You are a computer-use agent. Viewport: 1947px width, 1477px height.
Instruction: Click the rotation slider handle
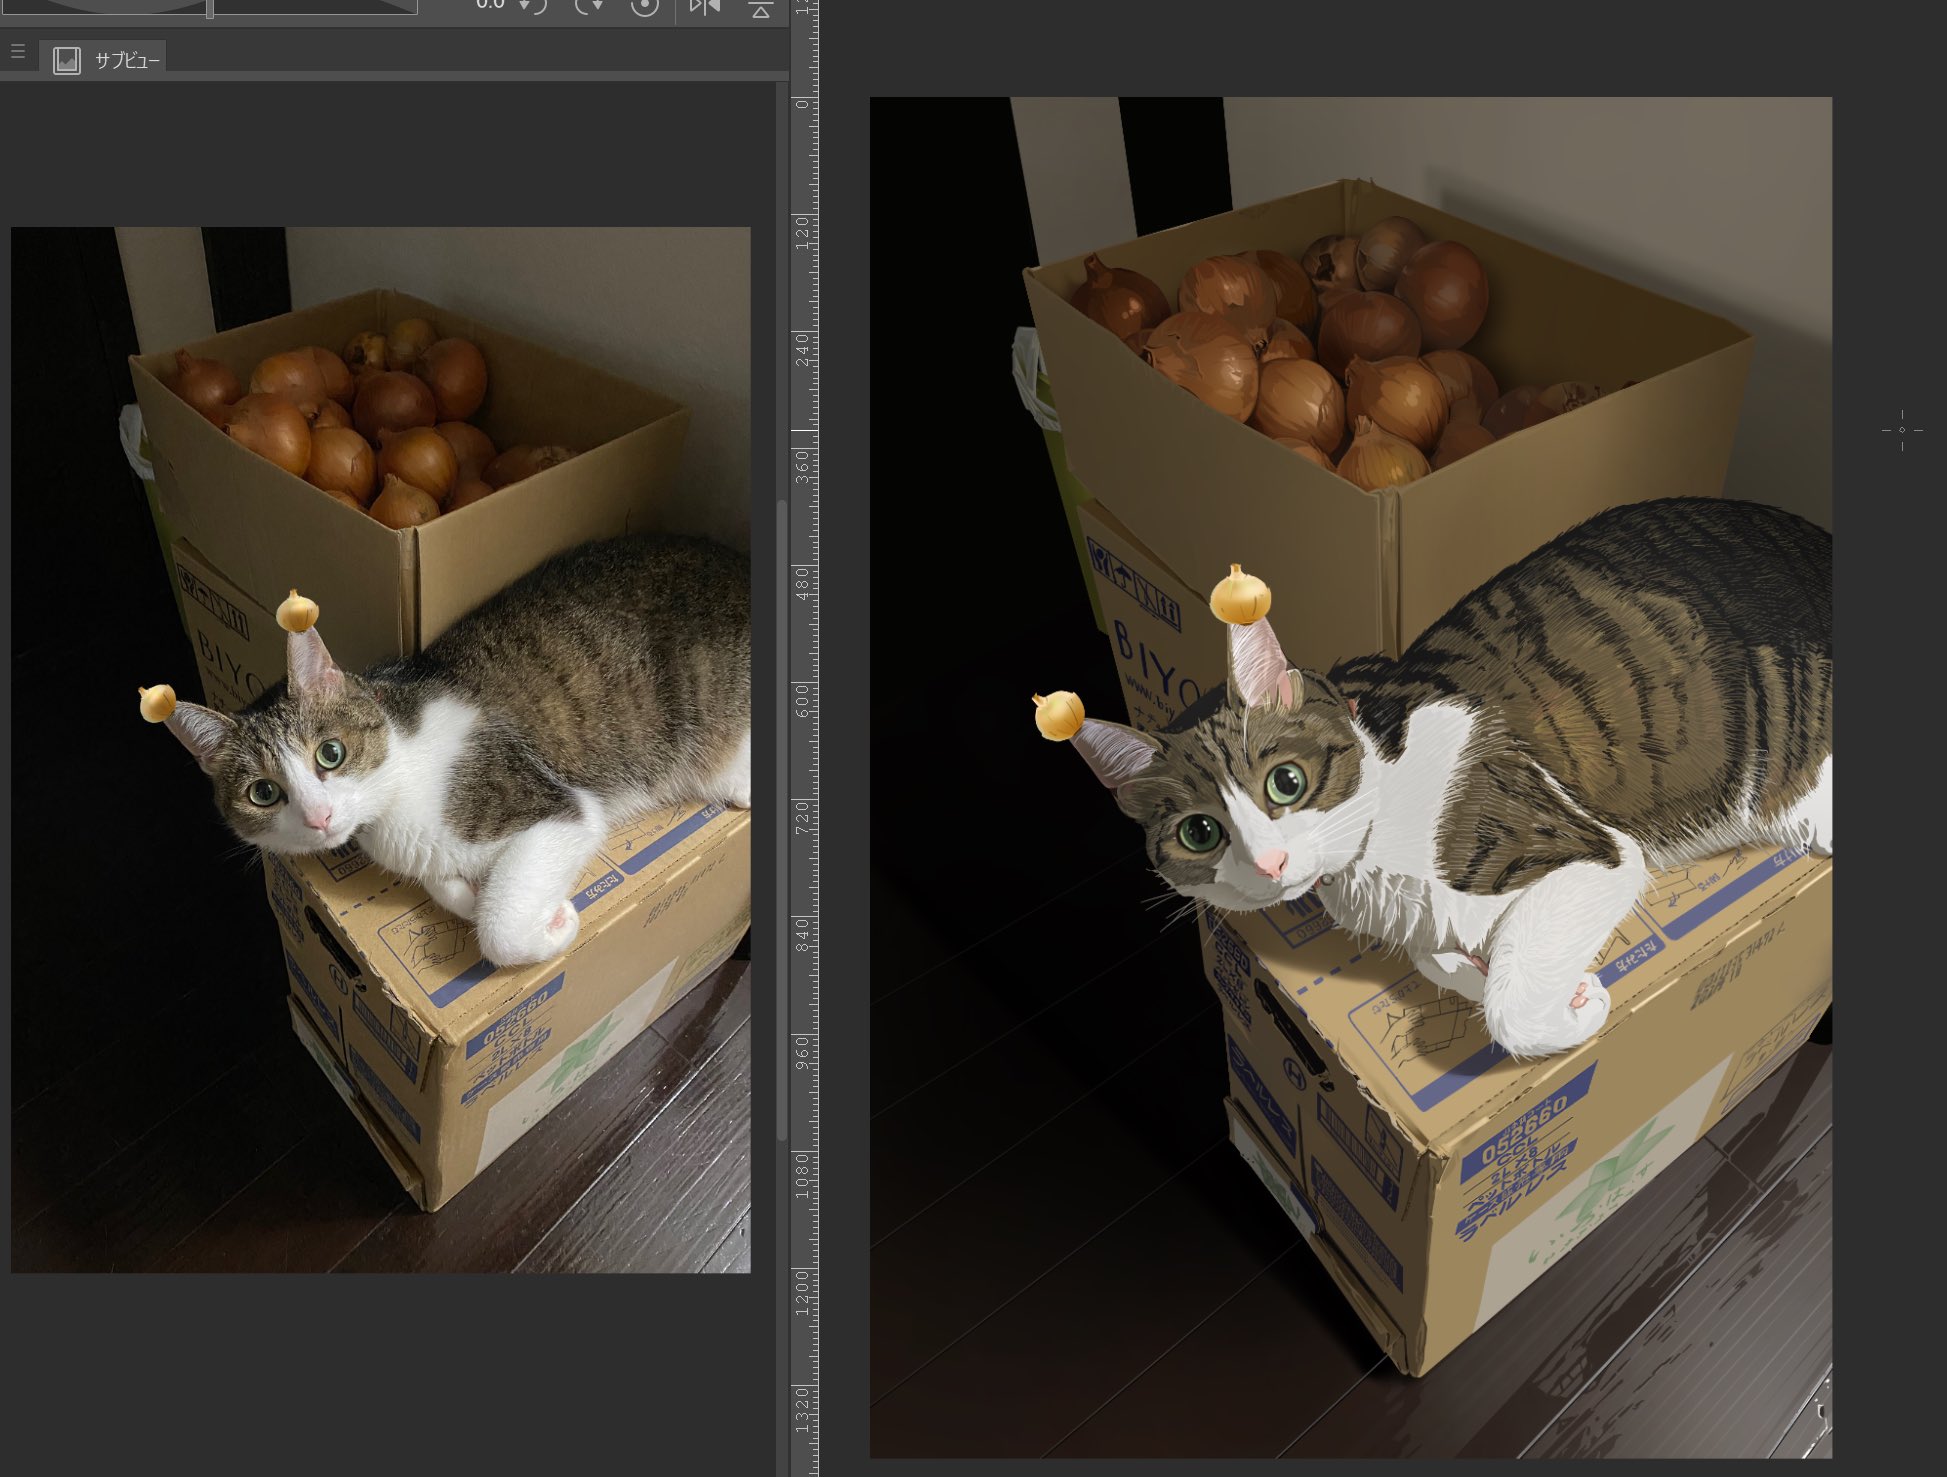click(210, 9)
